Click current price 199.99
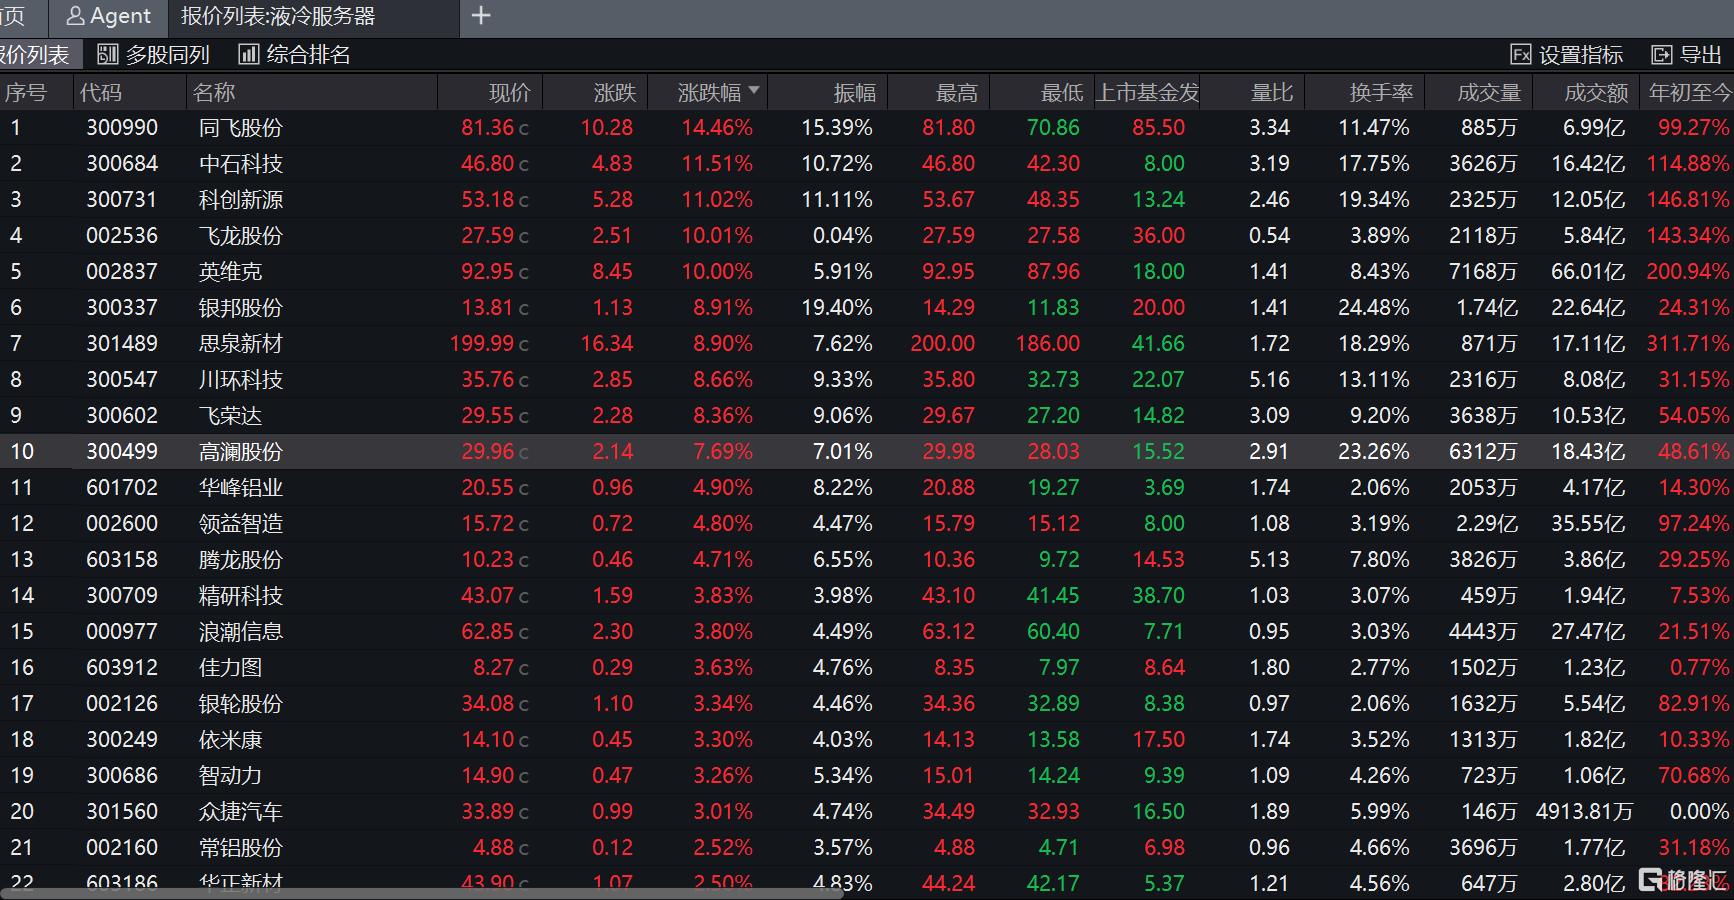This screenshot has width=1734, height=900. pos(482,344)
